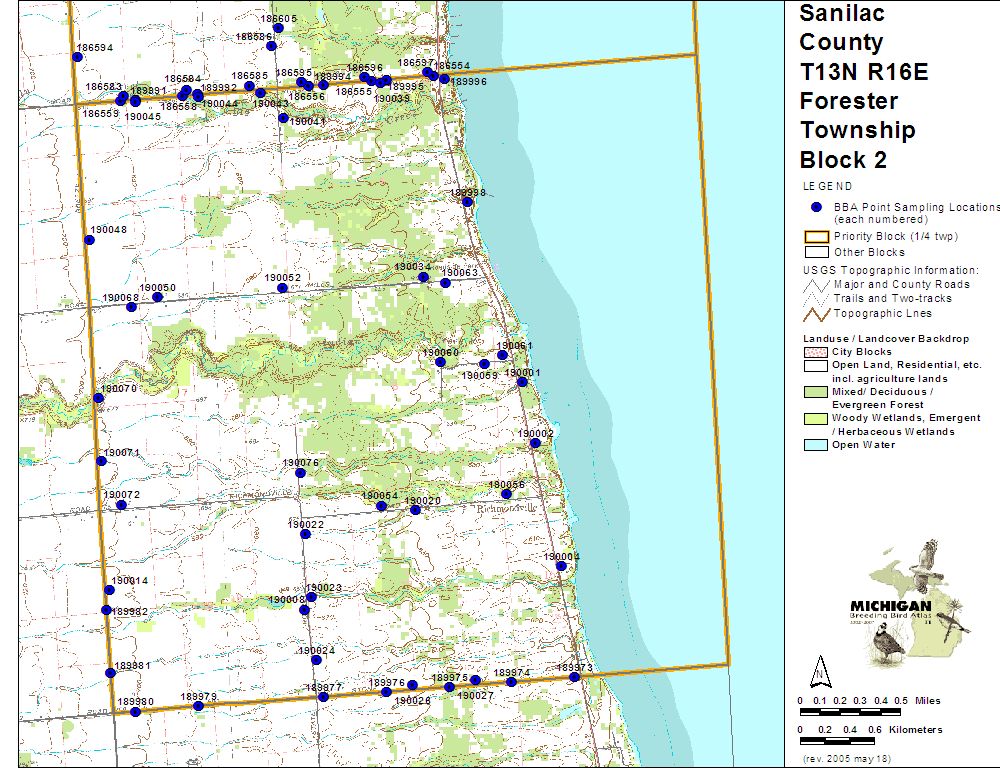Screen dimensions: 1000x768
Task: Pick sampling point 190002 near the lake
Action: 535,443
